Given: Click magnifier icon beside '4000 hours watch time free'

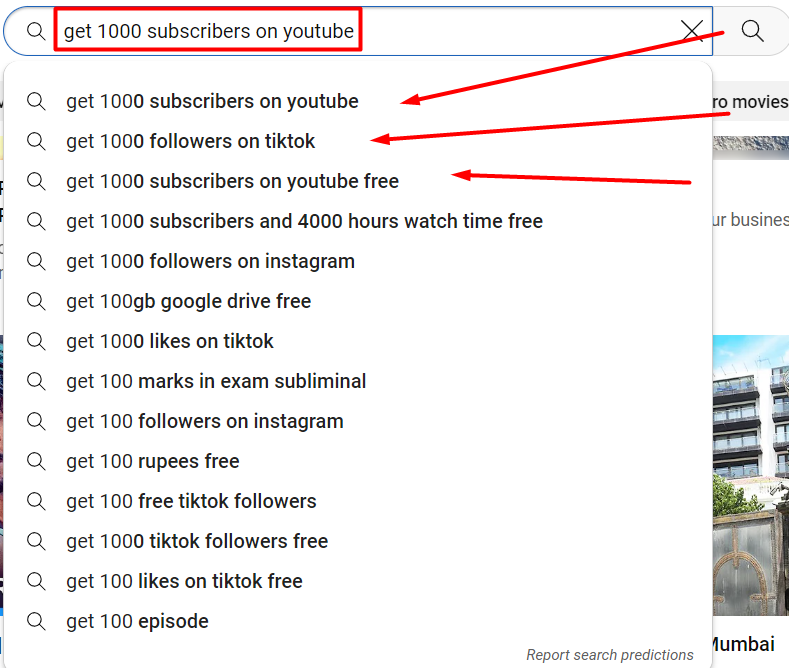Looking at the screenshot, I should pyautogui.click(x=36, y=221).
